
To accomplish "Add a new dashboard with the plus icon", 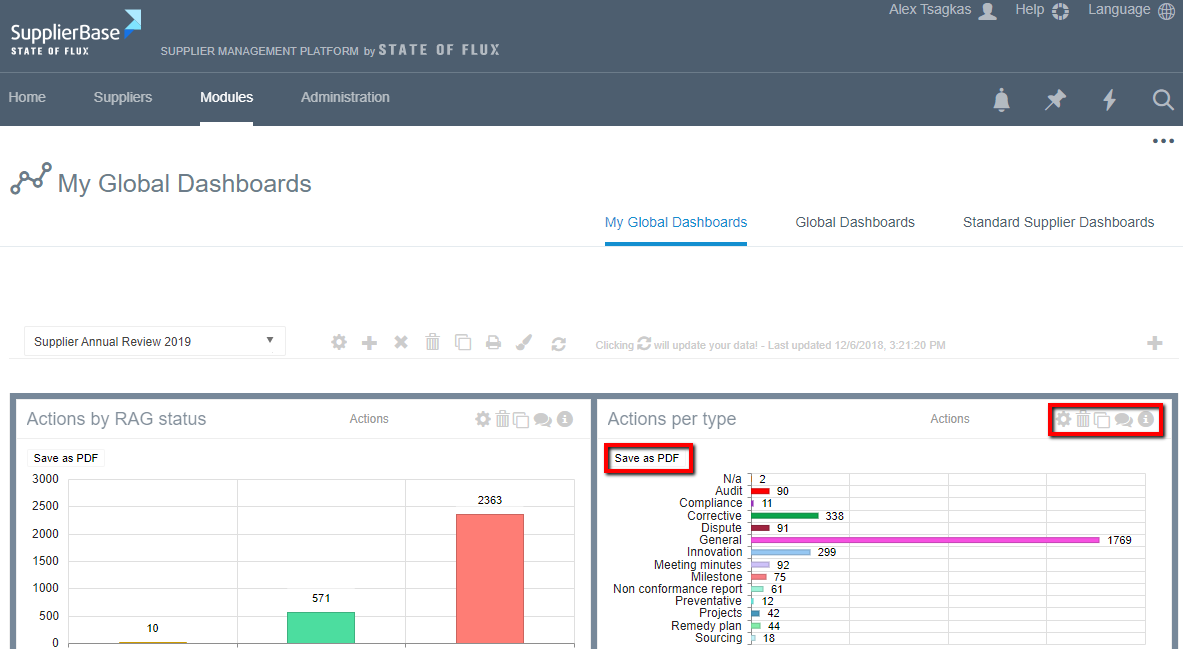I will pos(369,341).
